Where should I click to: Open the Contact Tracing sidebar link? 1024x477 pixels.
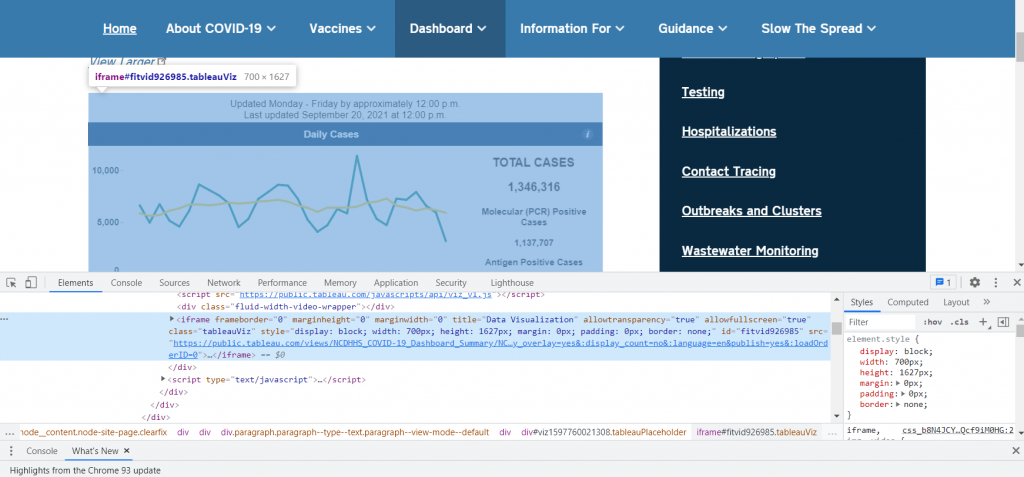click(729, 171)
